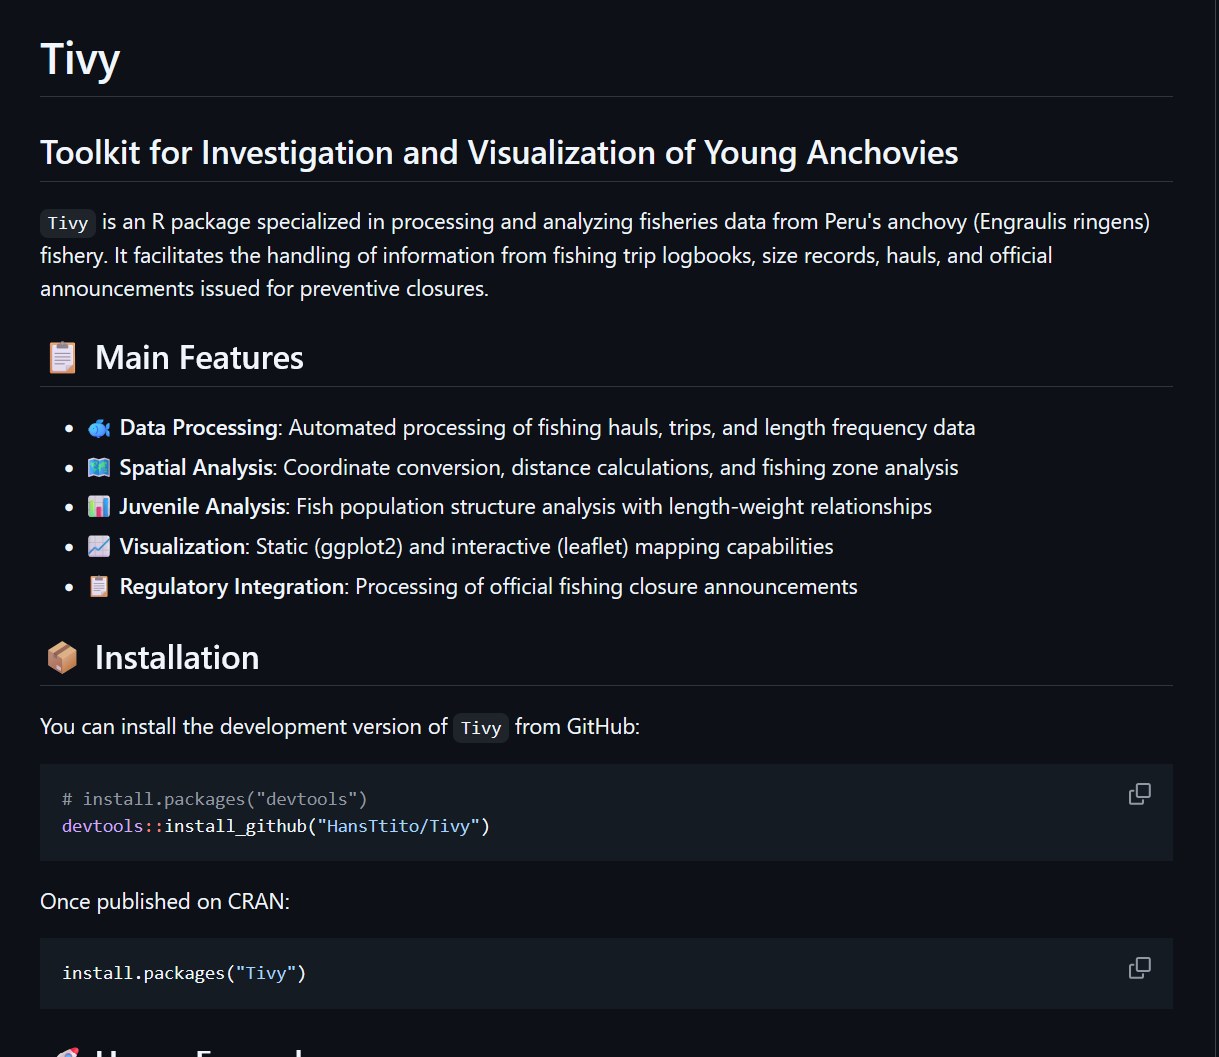Click the bold Juvenile Analysis label
Viewport: 1219px width, 1057px height.
(x=202, y=507)
